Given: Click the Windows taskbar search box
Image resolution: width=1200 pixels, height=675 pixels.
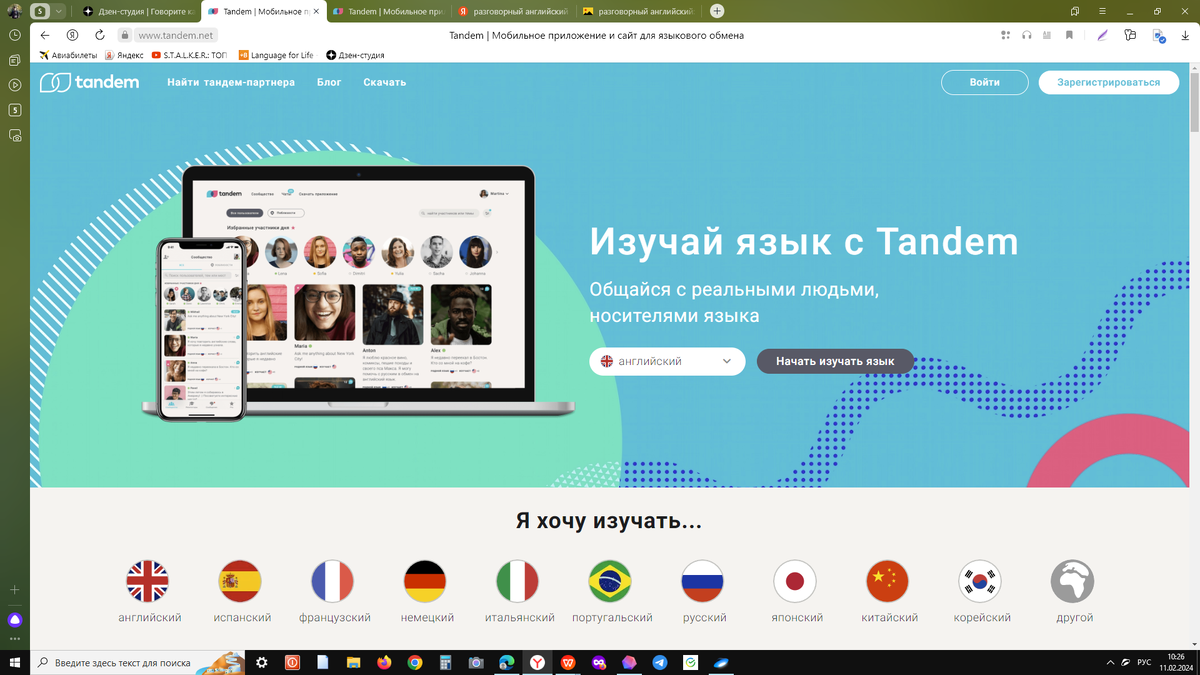Looking at the screenshot, I should click(137, 662).
